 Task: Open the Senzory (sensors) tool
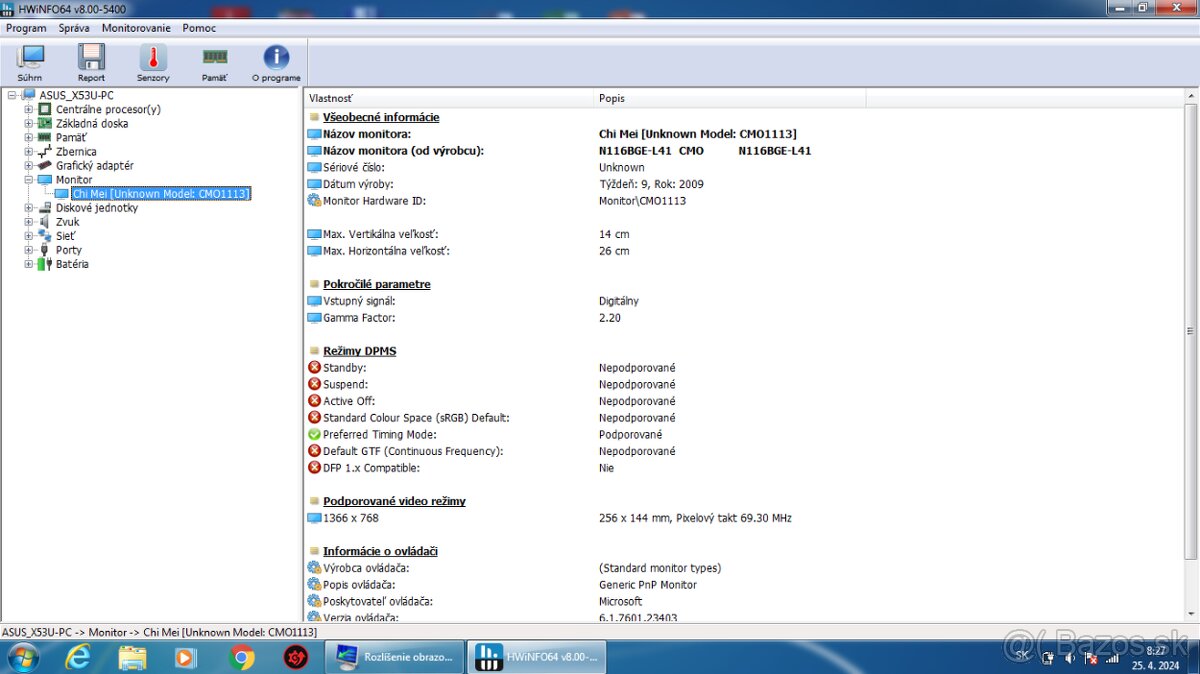[152, 60]
